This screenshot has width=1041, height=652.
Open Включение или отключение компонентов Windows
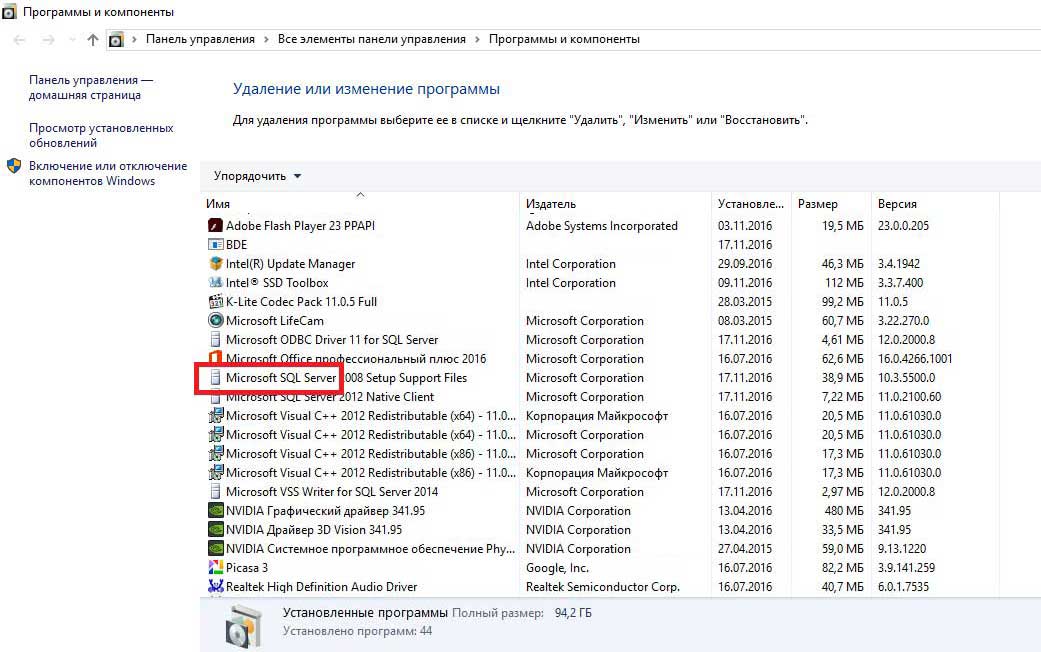tap(108, 173)
